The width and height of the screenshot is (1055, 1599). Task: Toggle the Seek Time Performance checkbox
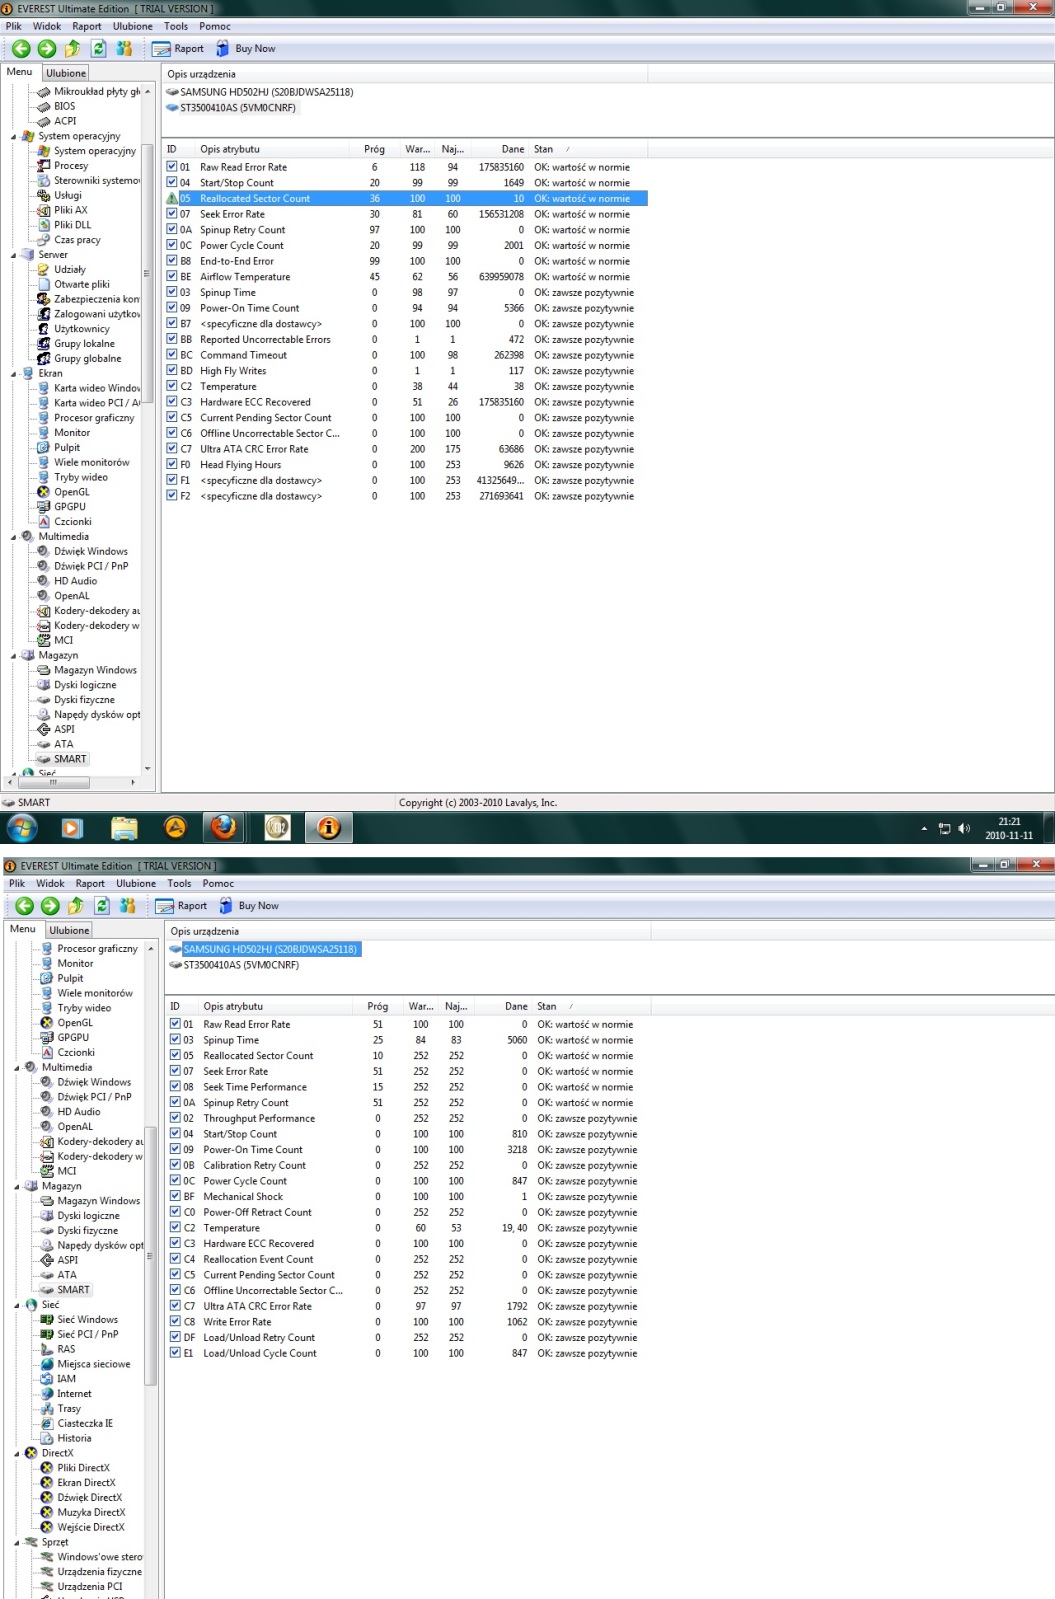[175, 1087]
